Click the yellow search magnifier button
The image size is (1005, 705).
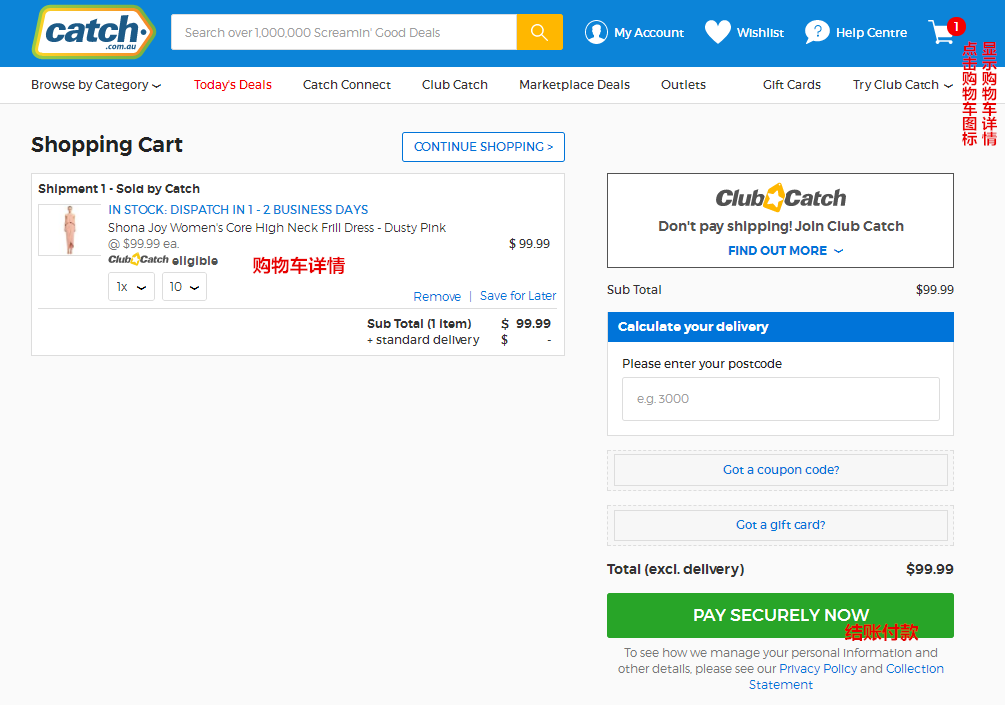(540, 32)
